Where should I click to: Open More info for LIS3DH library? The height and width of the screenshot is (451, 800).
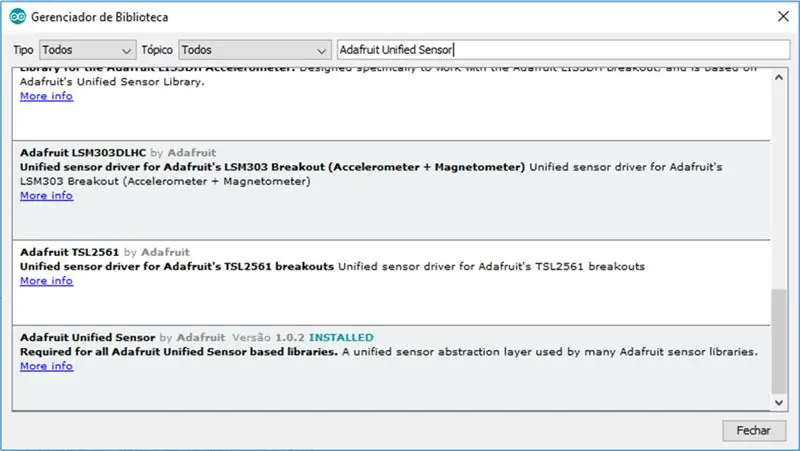46,96
